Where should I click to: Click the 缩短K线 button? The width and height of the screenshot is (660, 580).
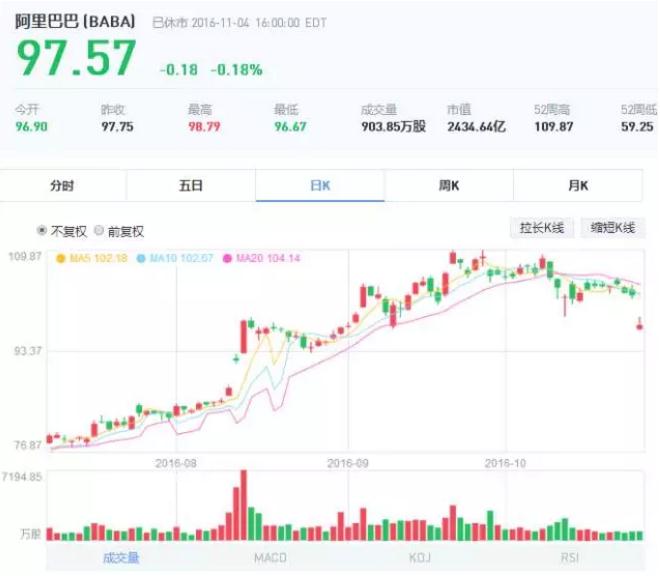point(612,228)
